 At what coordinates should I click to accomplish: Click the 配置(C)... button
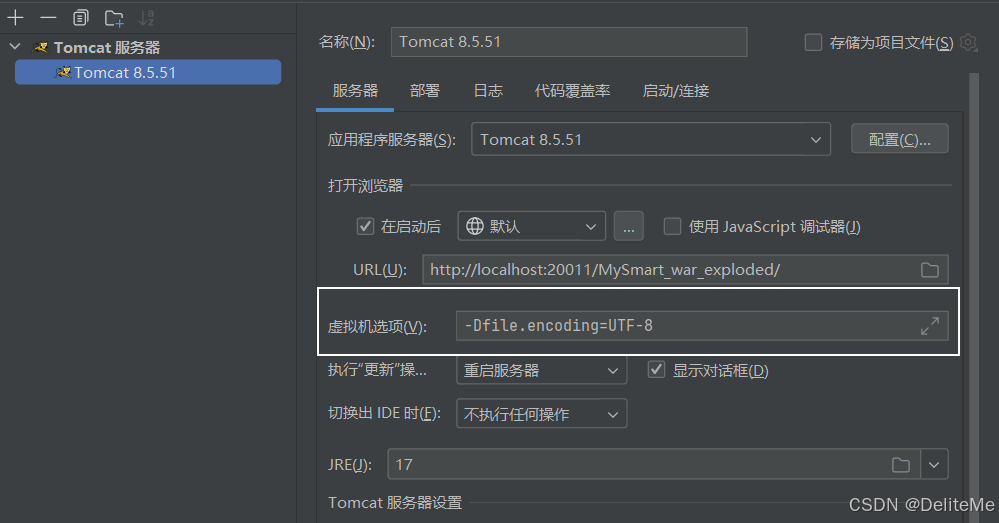tap(900, 139)
